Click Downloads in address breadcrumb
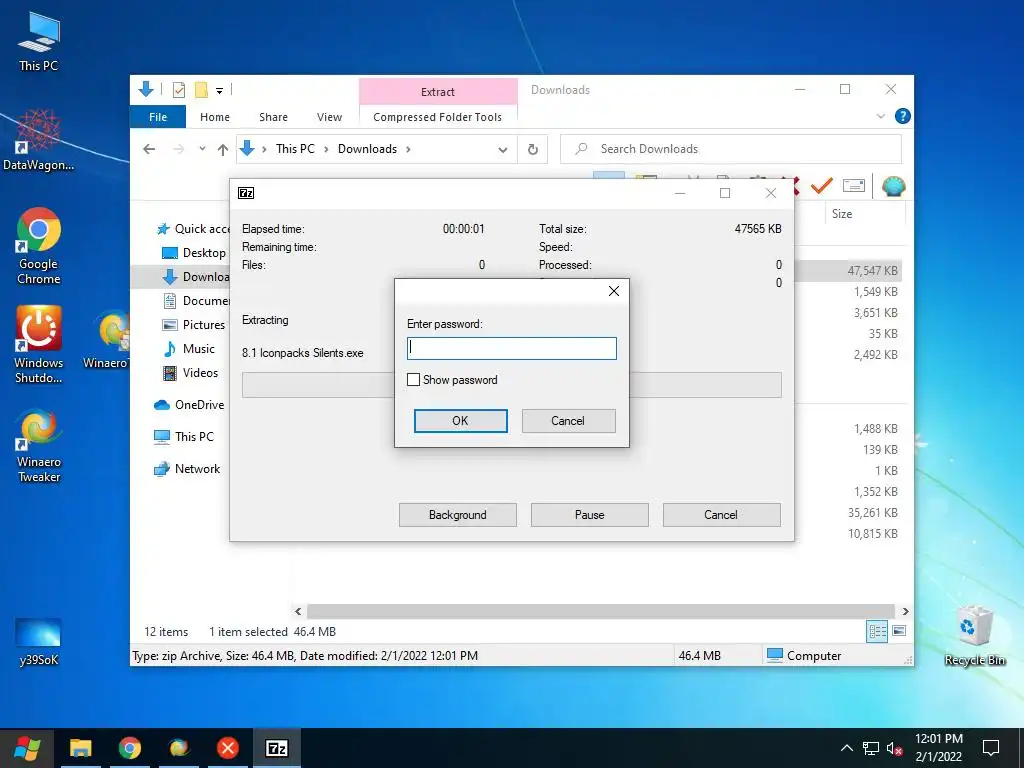The height and width of the screenshot is (768, 1024). [367, 149]
